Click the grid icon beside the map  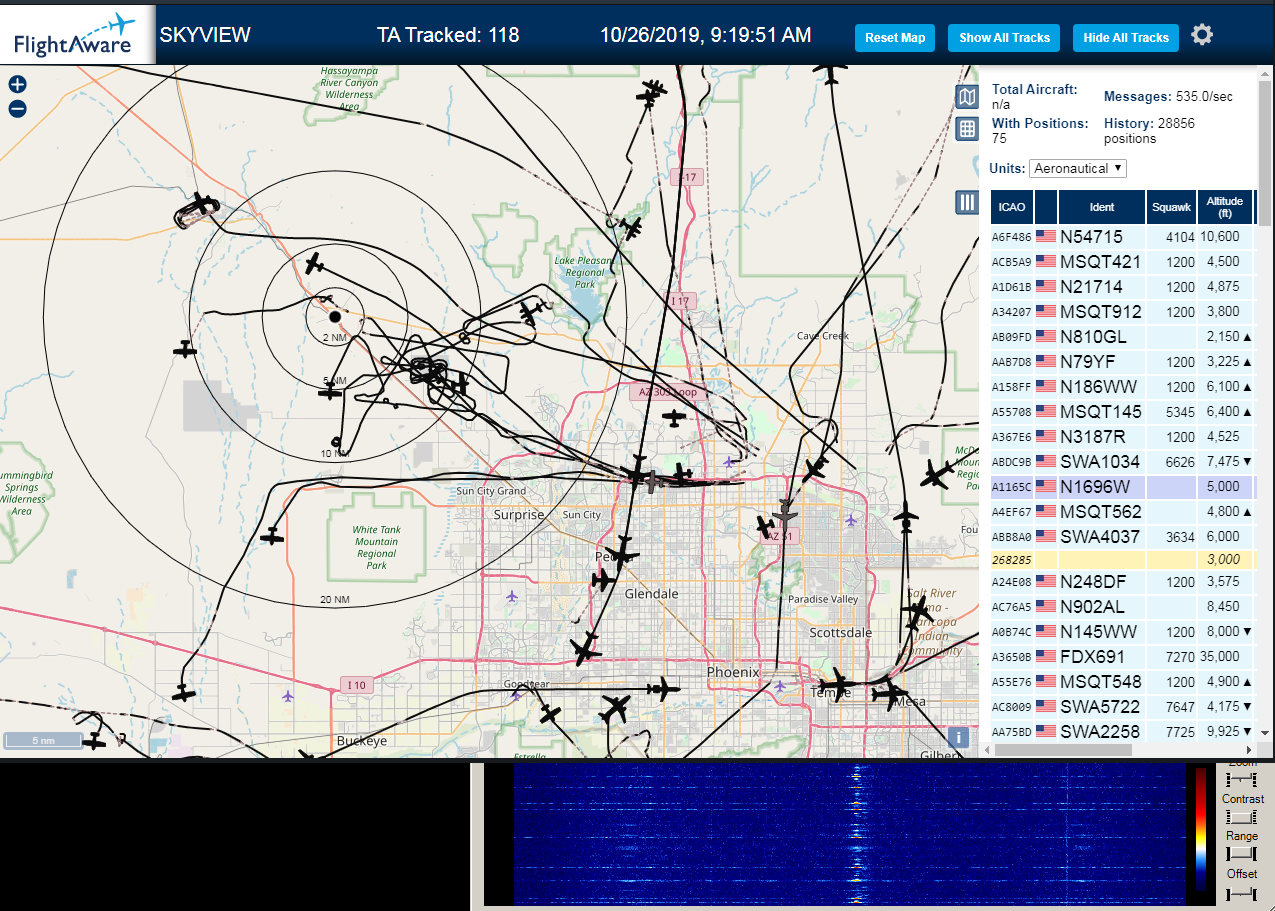[967, 128]
